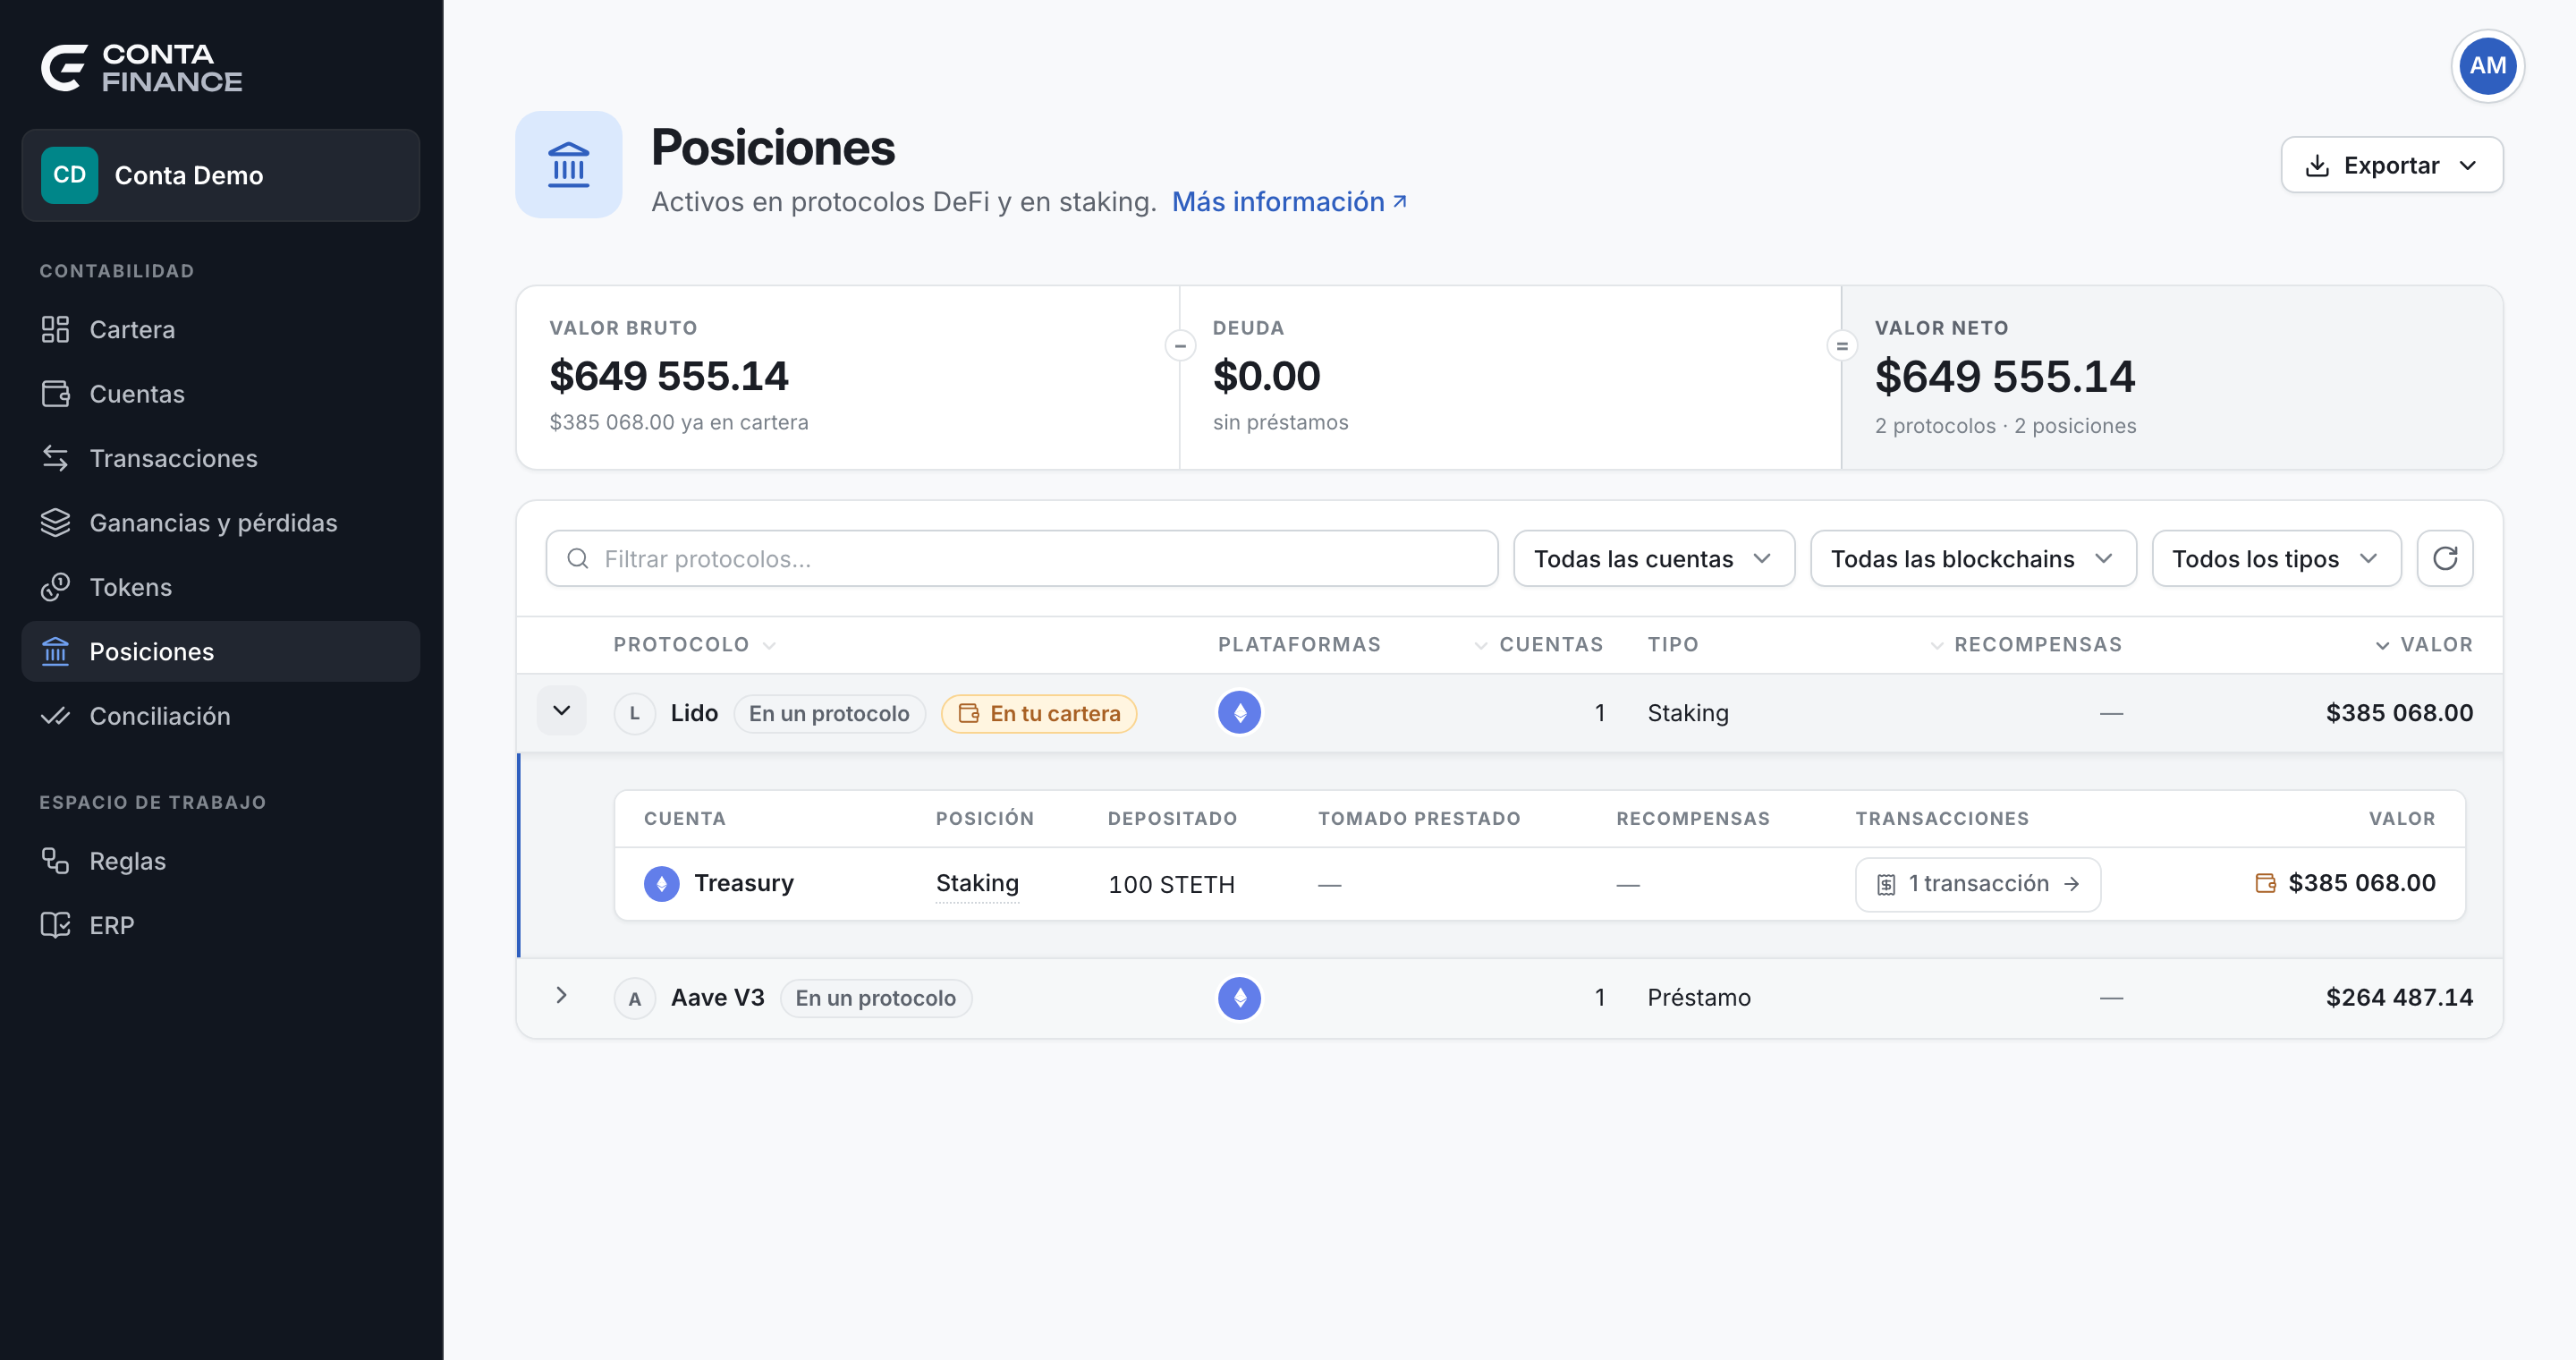Open the Exportar dropdown button
The height and width of the screenshot is (1360, 2576).
click(x=2391, y=165)
